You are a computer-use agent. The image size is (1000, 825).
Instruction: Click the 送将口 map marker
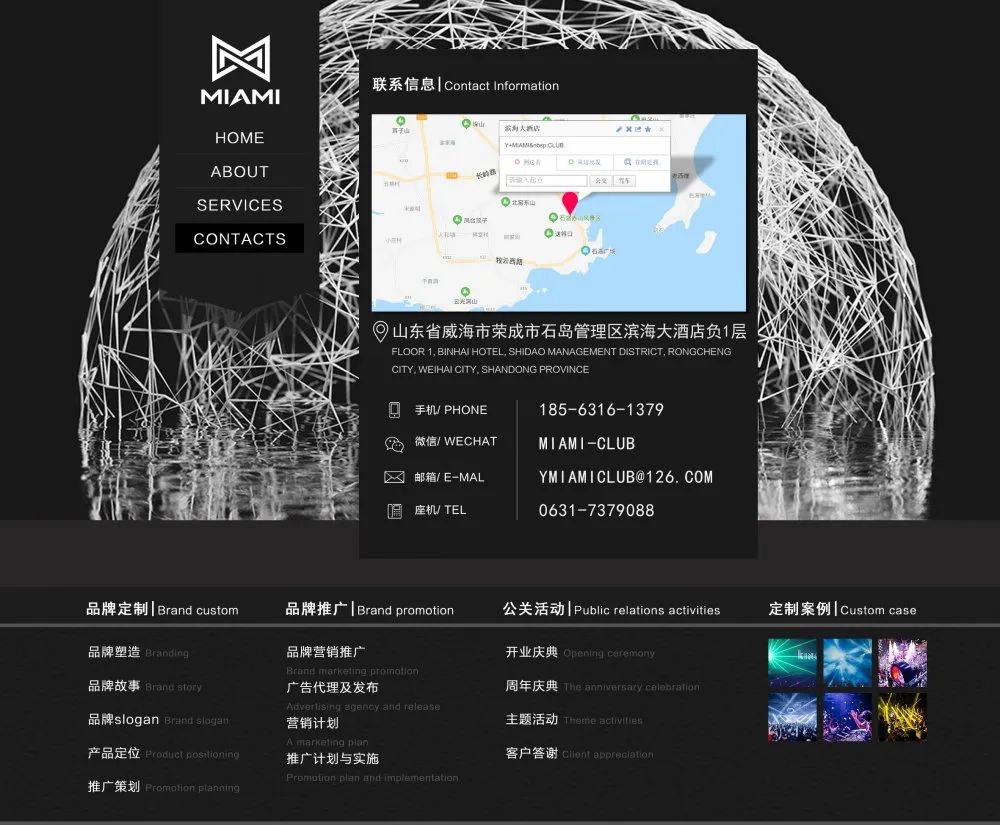click(549, 233)
